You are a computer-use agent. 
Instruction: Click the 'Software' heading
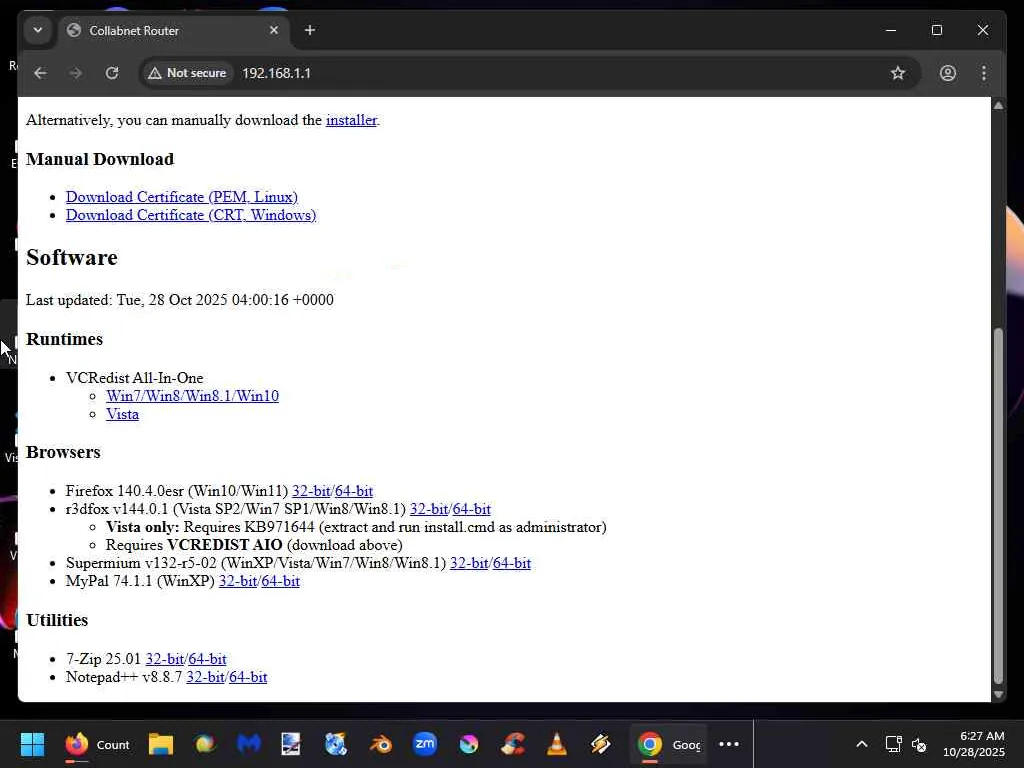pyautogui.click(x=72, y=257)
